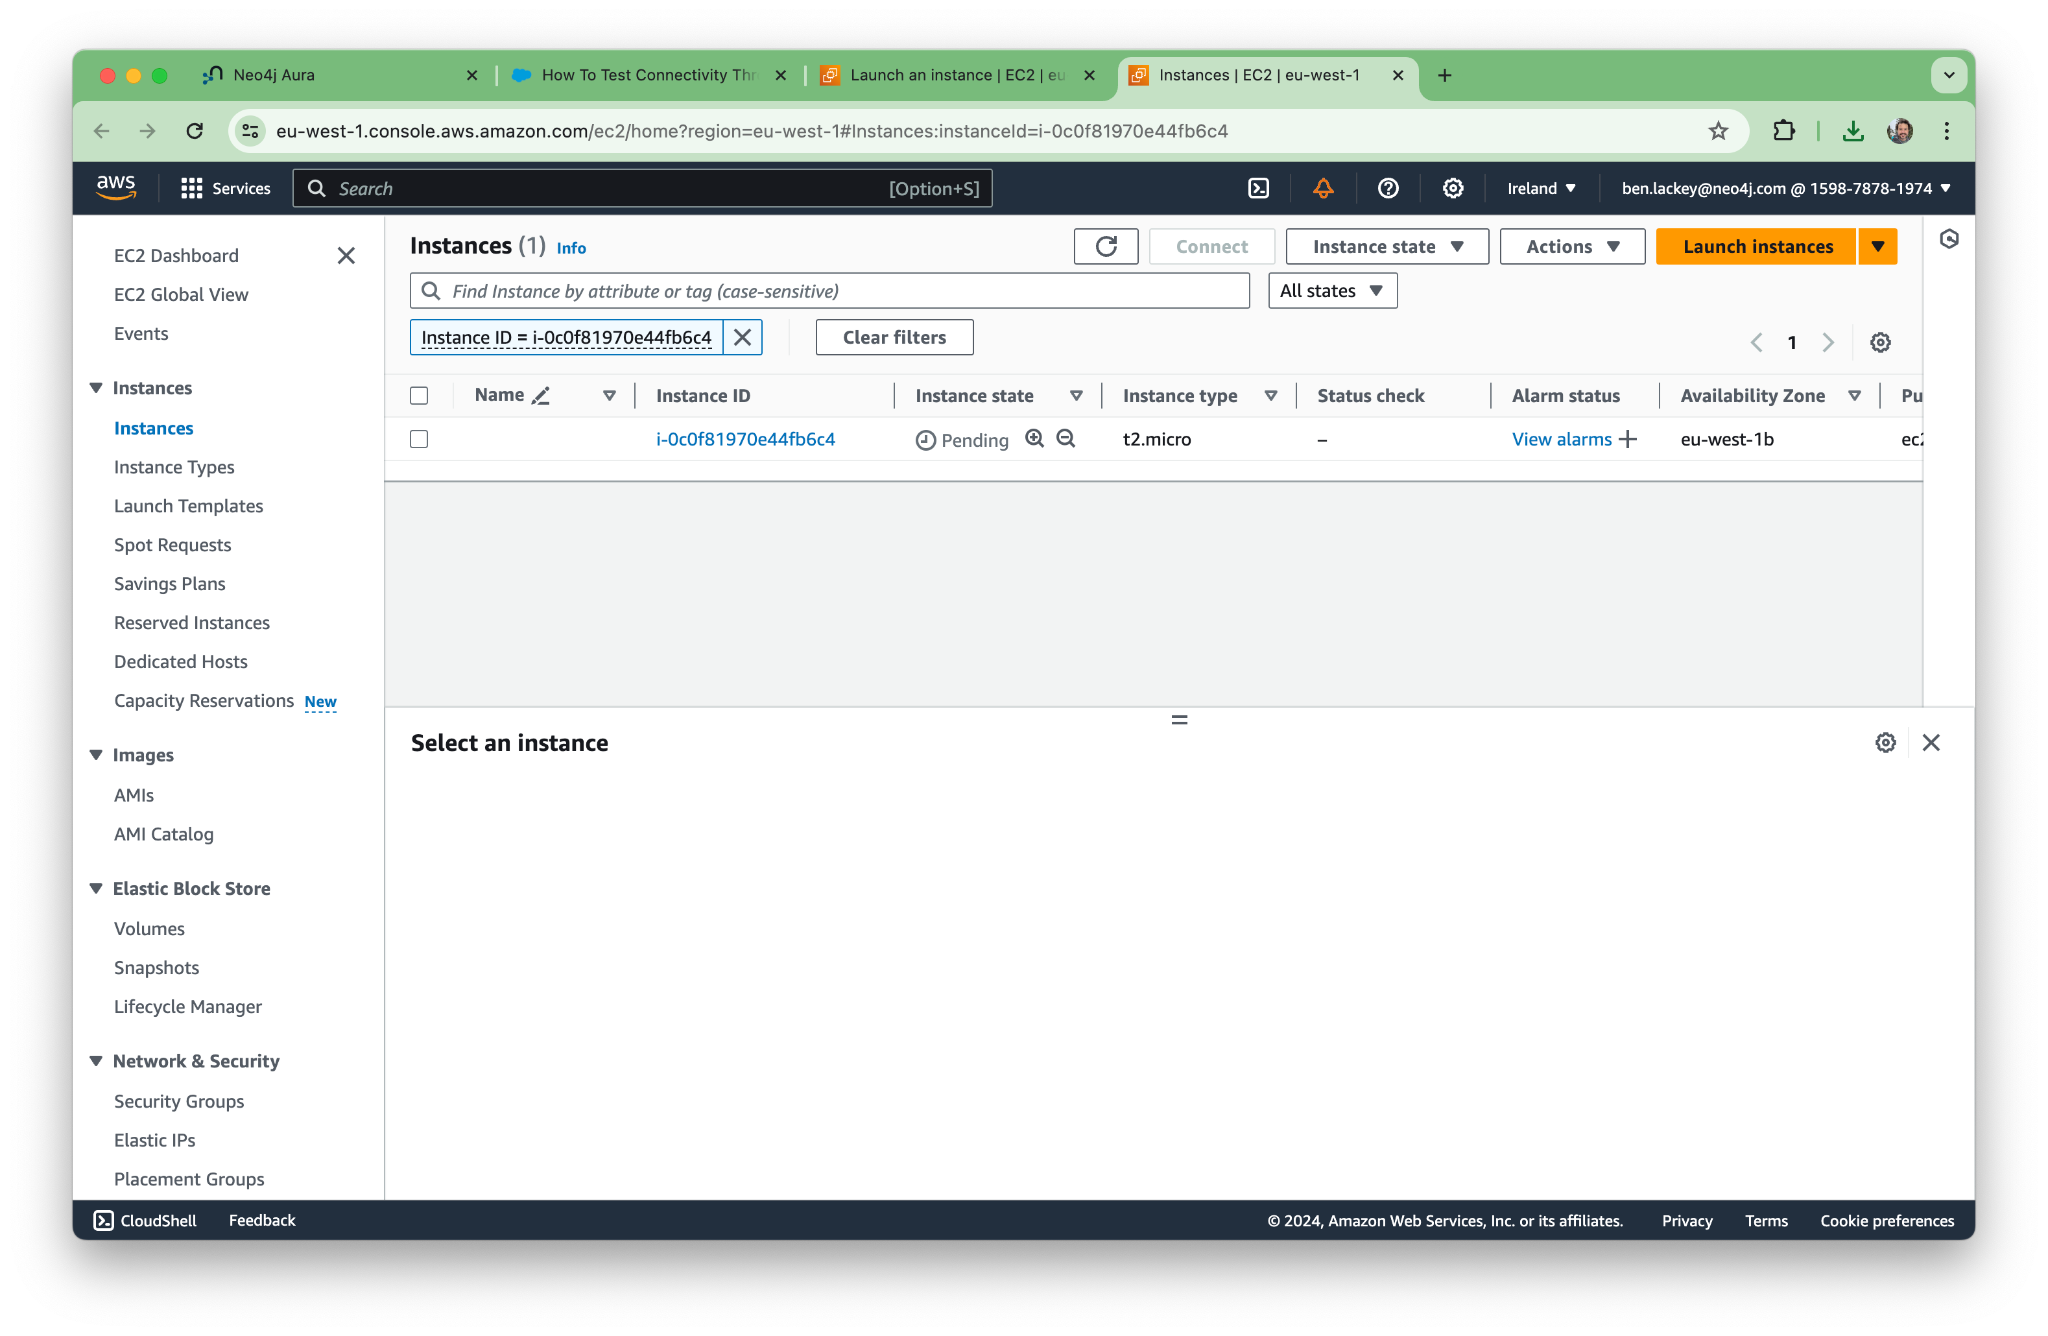Click the Launch instances button
2048x1336 pixels.
[x=1757, y=246]
